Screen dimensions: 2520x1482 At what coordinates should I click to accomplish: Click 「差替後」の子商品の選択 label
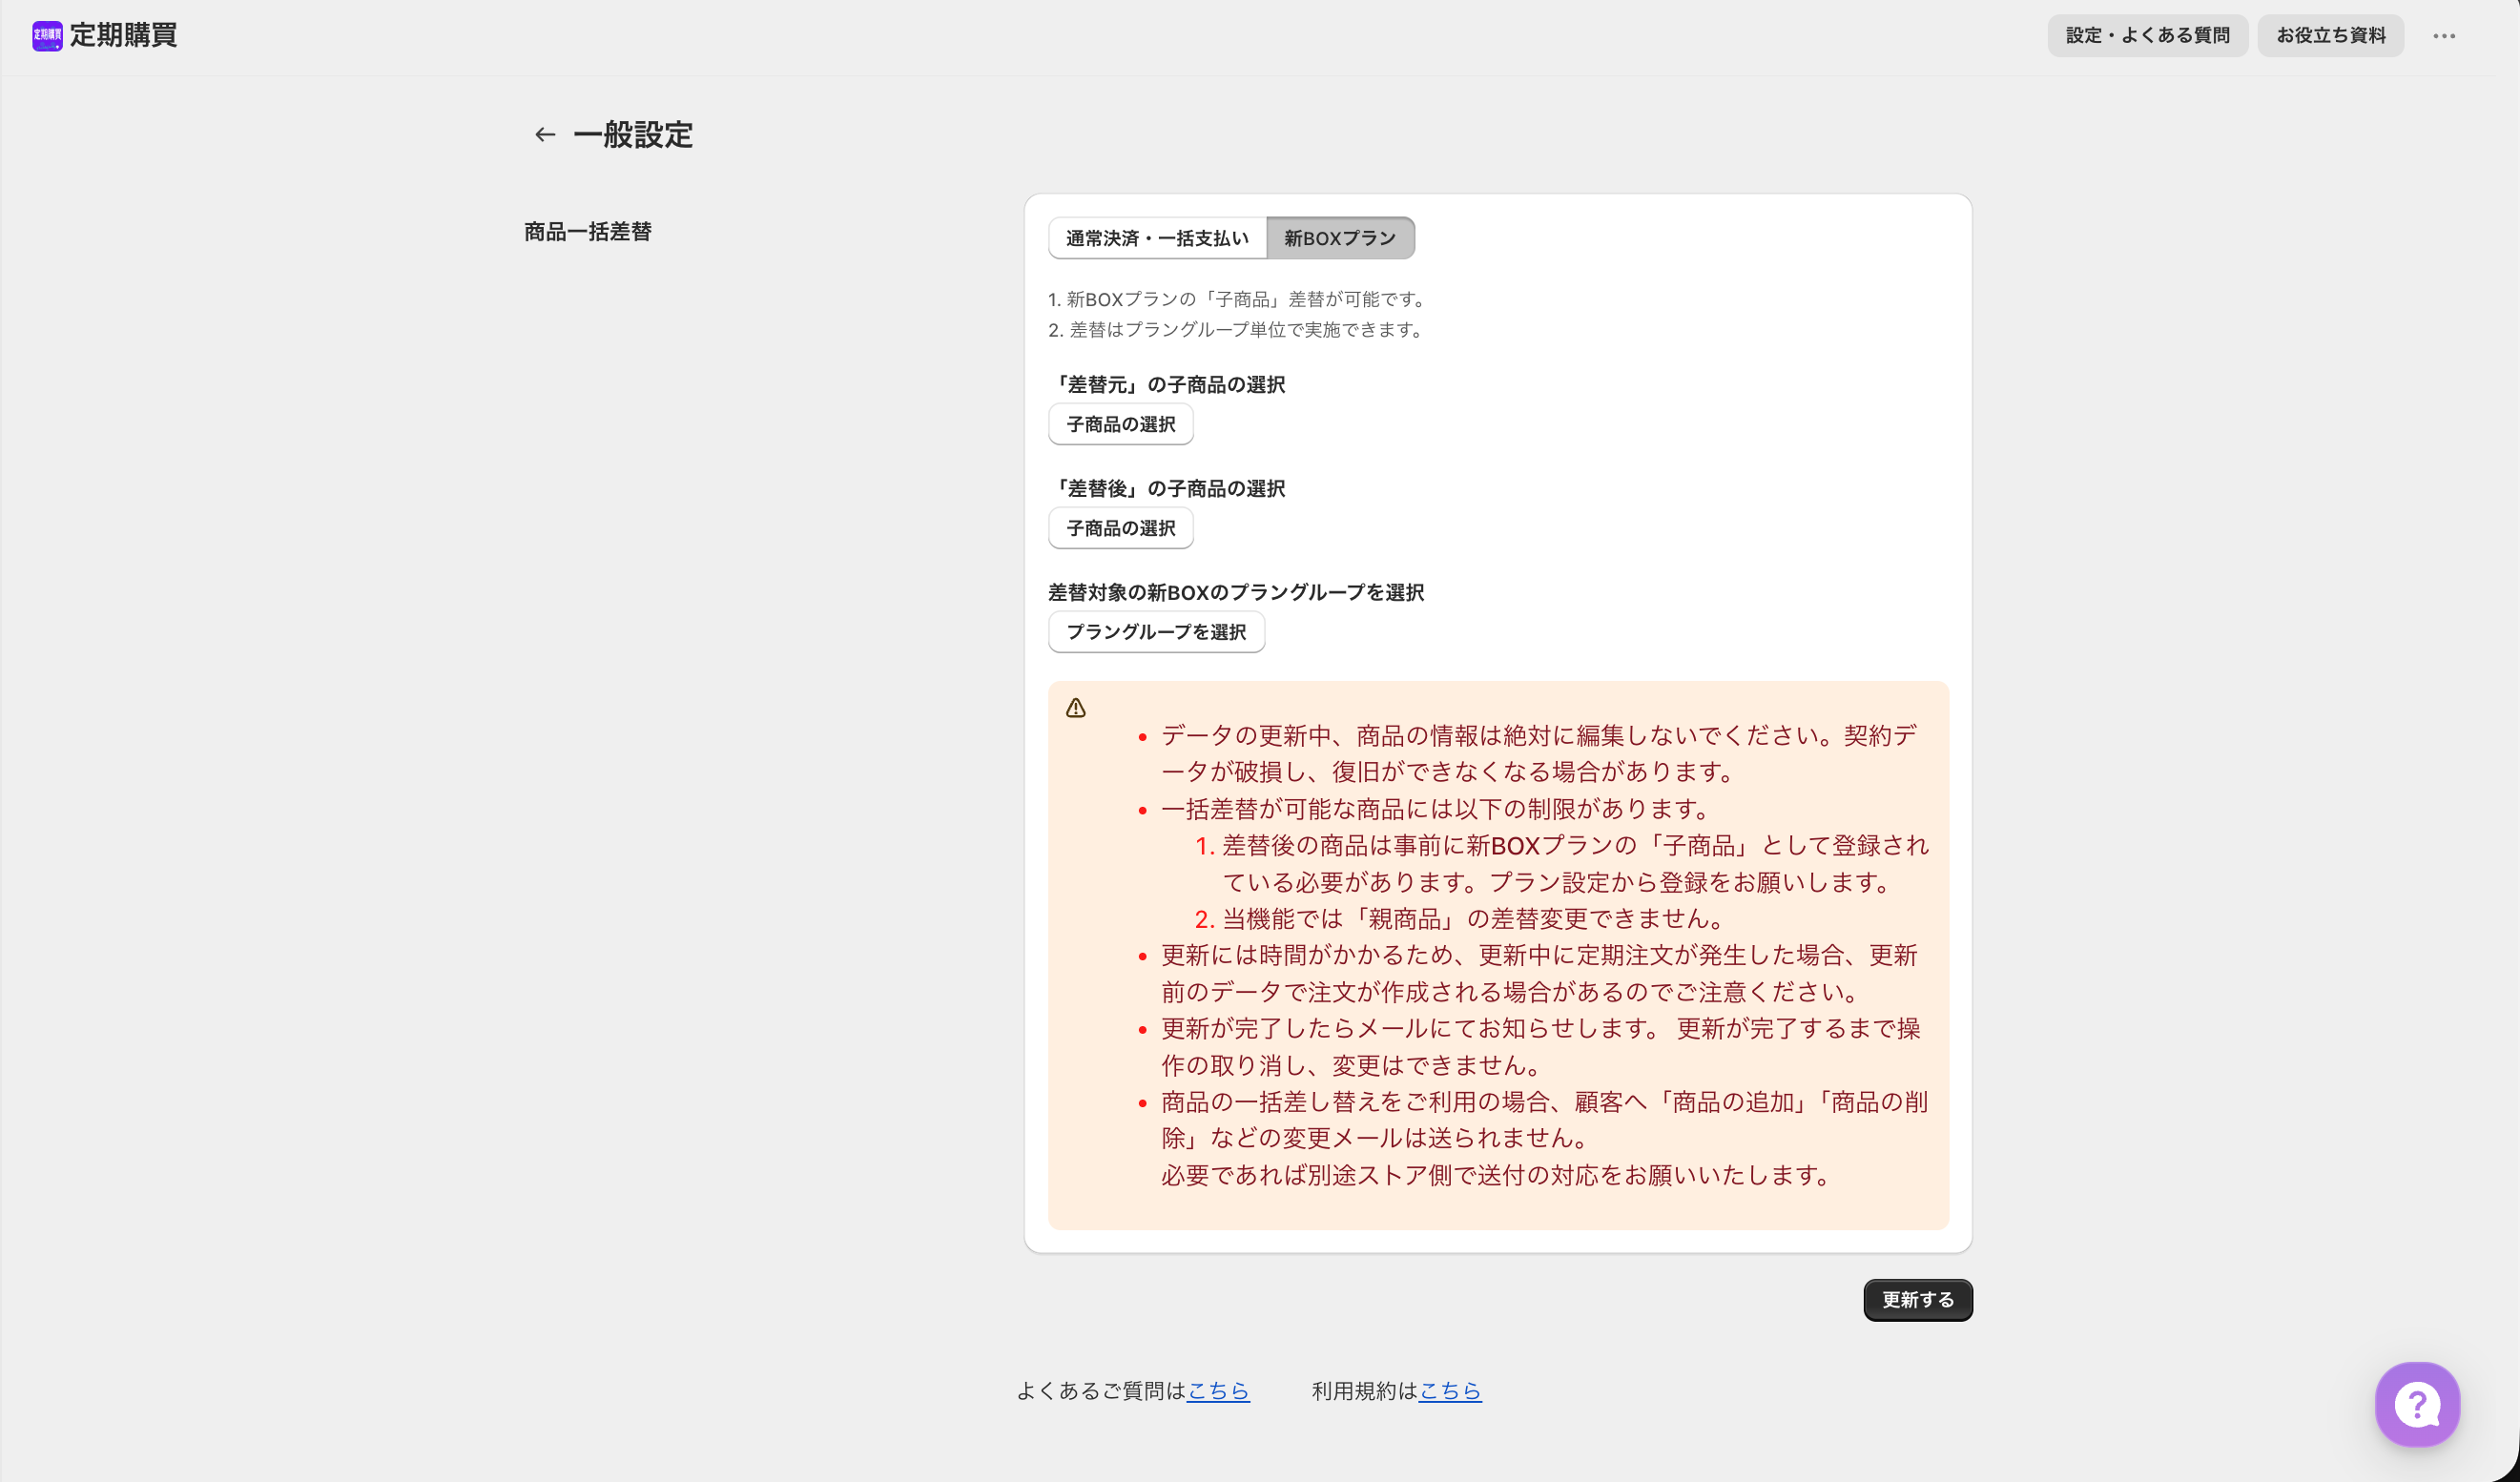1167,489
